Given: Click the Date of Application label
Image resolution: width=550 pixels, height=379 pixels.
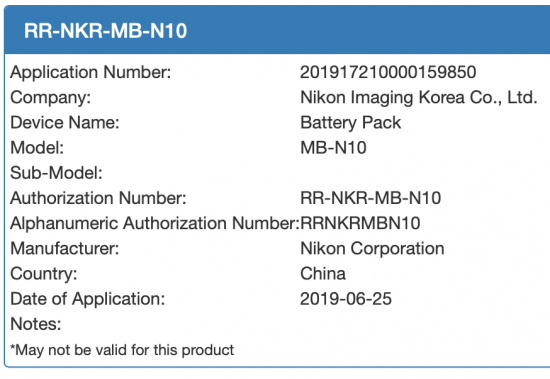Looking at the screenshot, I should coord(87,299).
